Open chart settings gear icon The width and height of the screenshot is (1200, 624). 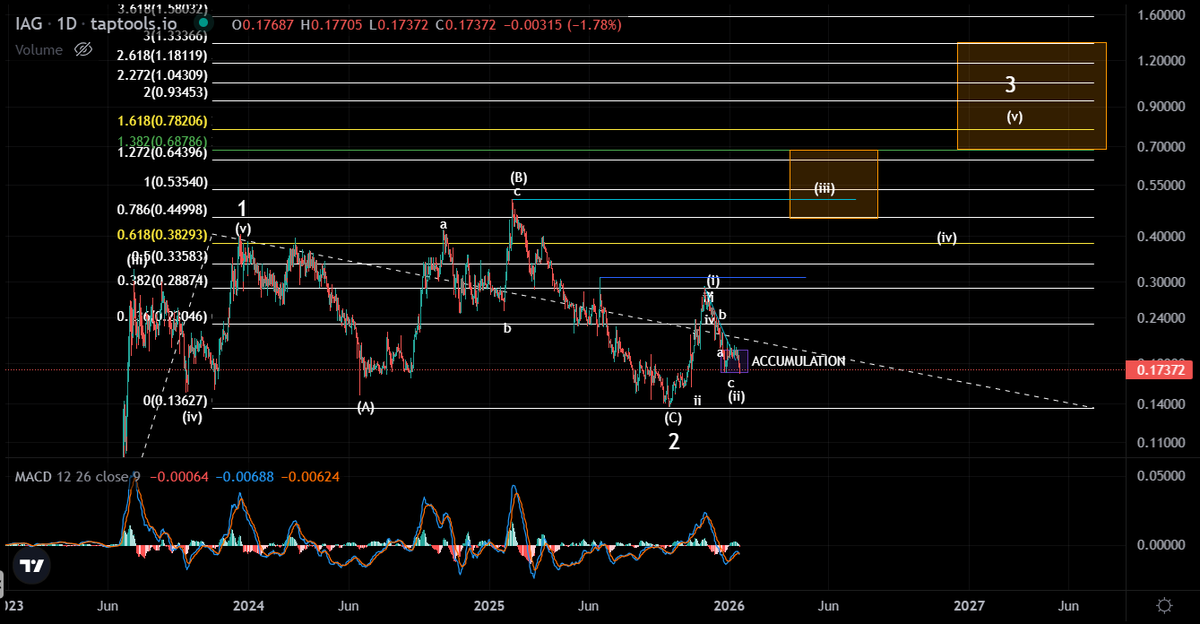[x=1164, y=606]
